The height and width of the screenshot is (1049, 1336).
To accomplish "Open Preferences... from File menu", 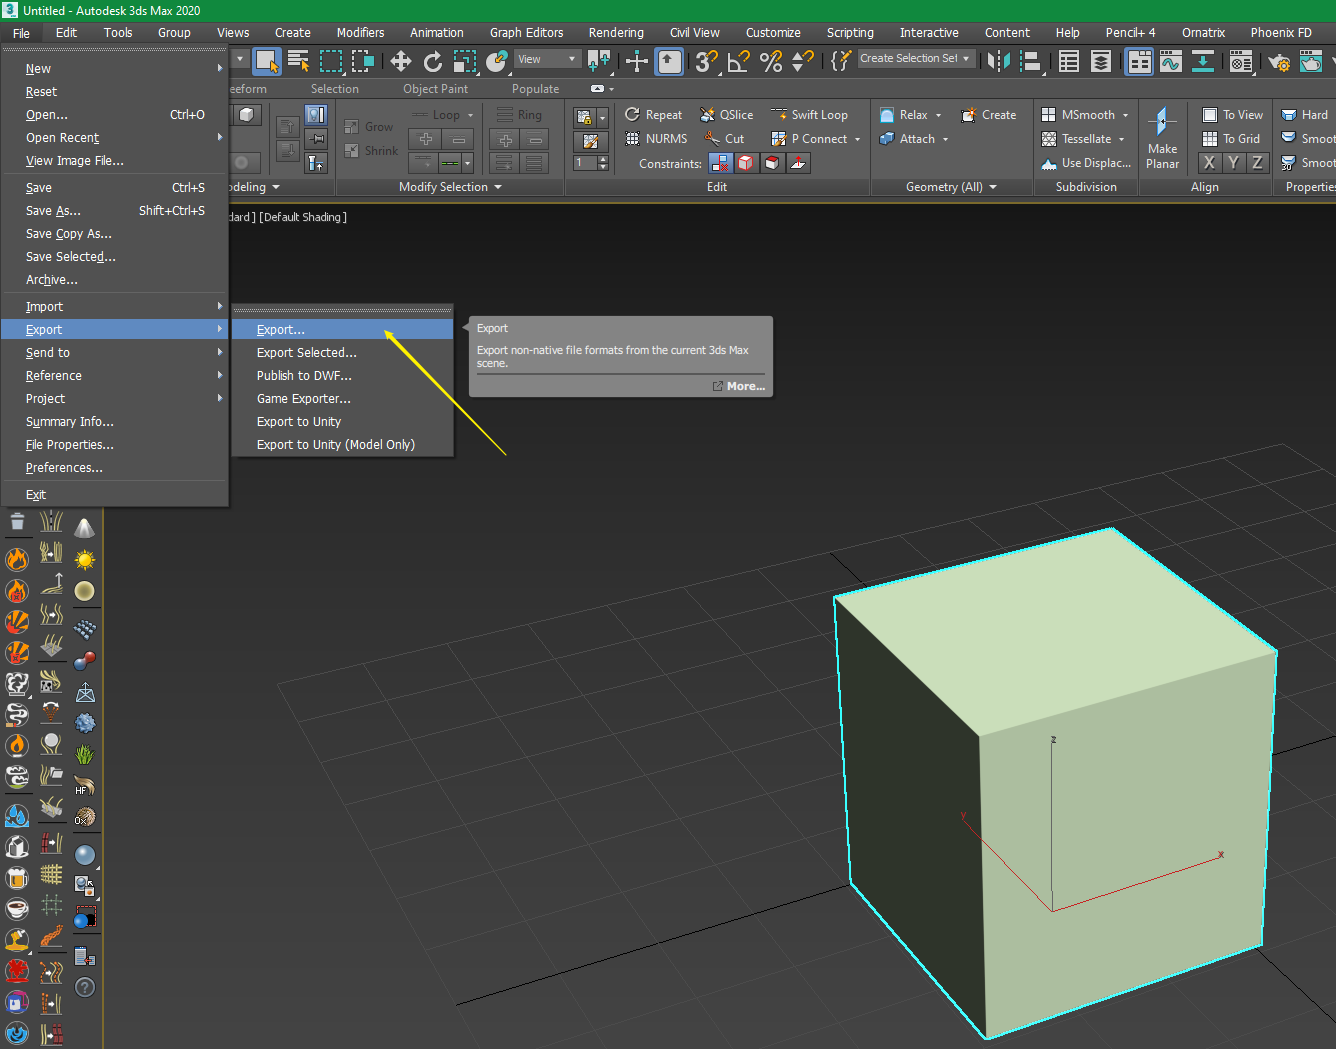I will (114, 467).
